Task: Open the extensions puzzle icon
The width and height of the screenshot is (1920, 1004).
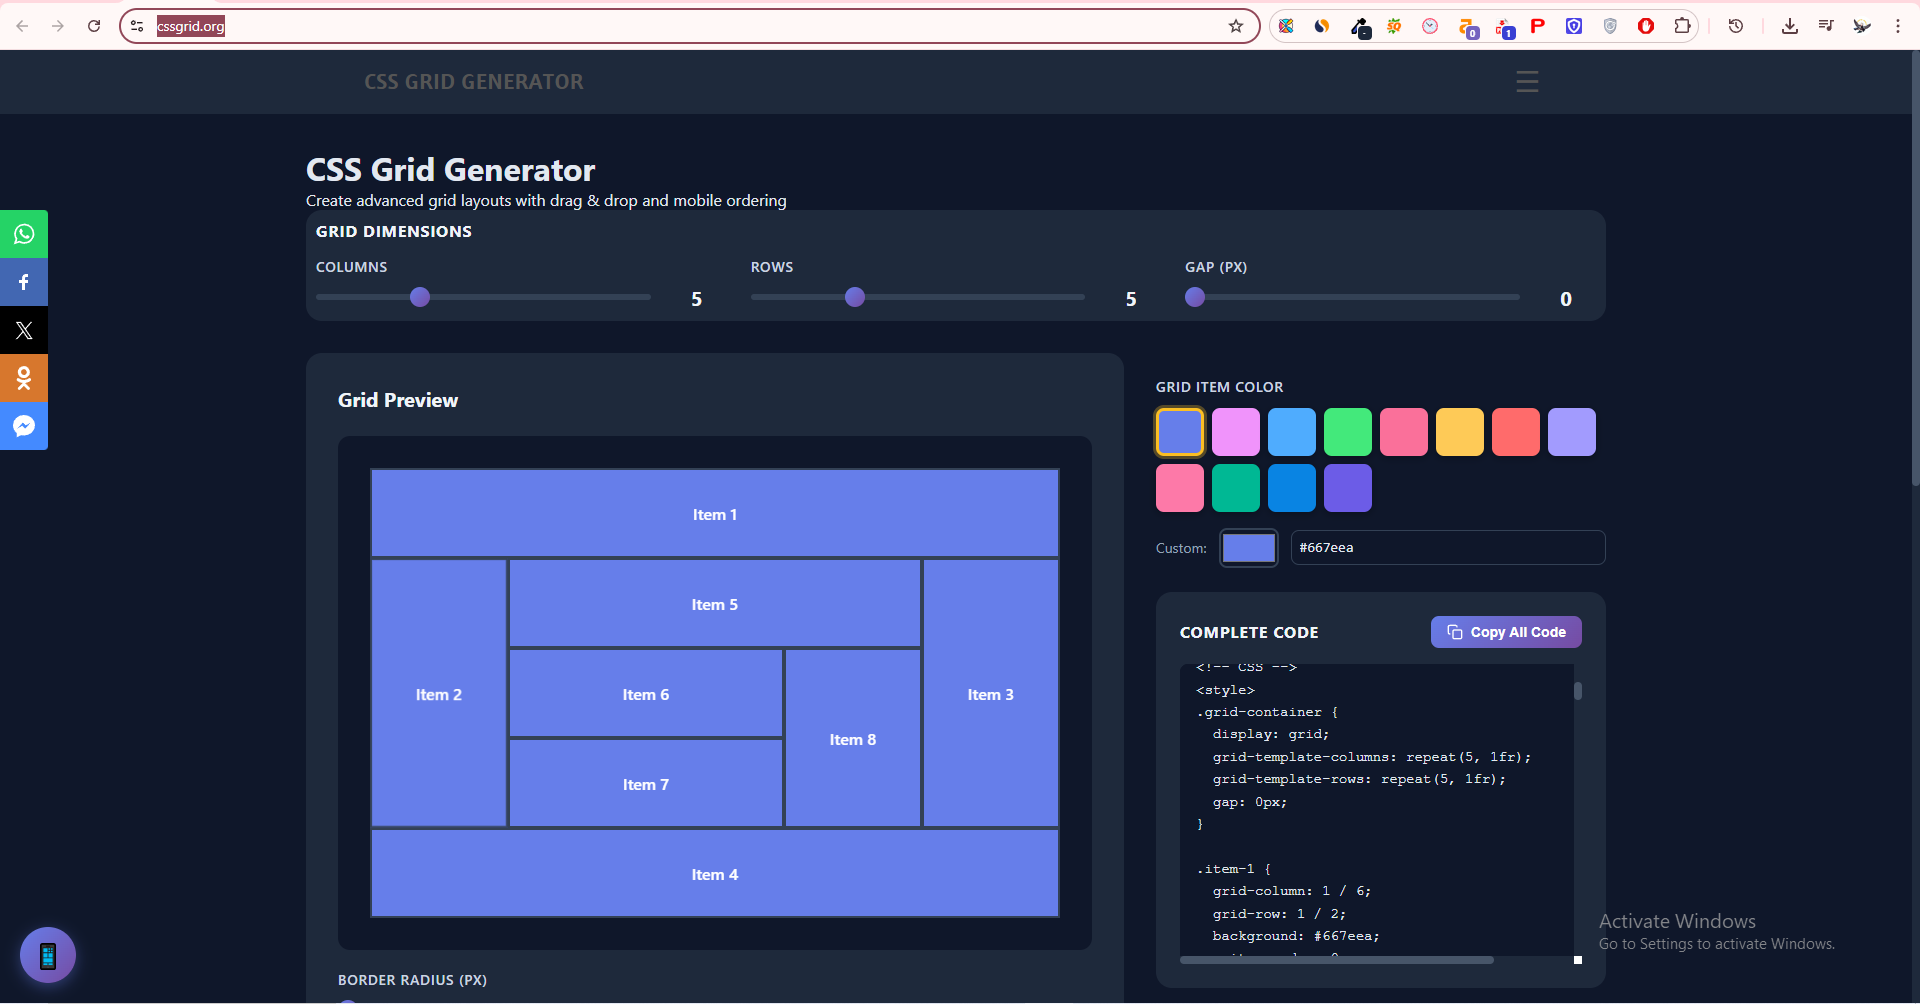Action: (x=1683, y=26)
